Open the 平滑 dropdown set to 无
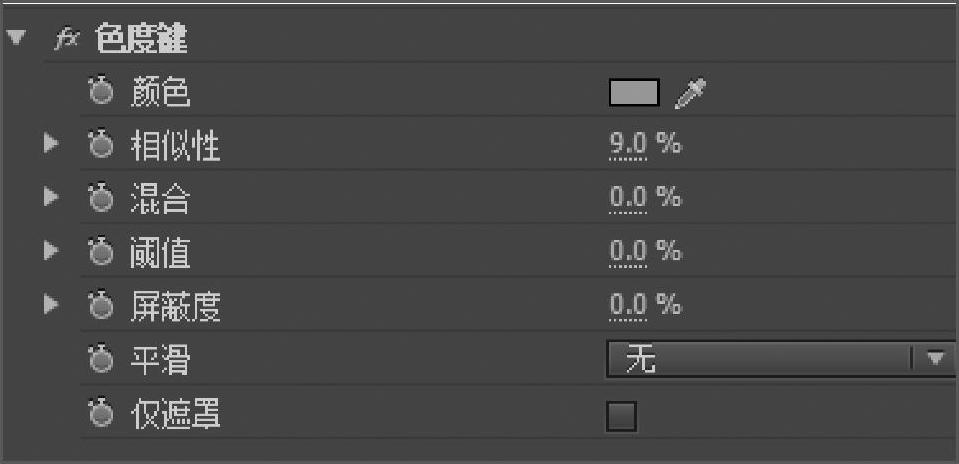The image size is (959, 464). pos(780,359)
